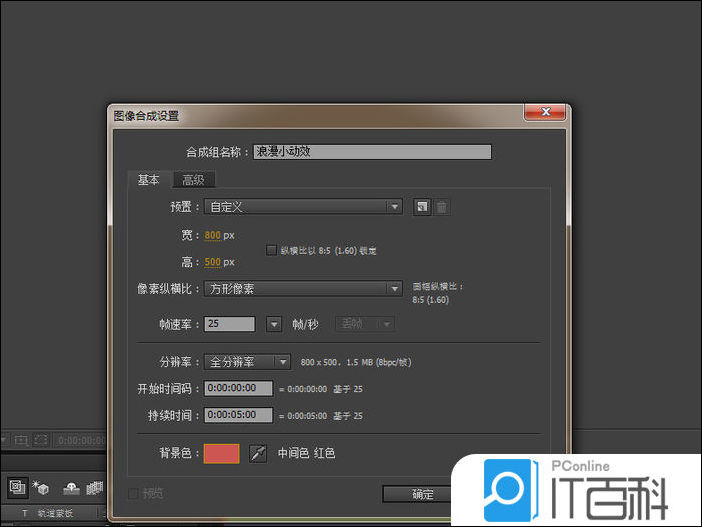Toggle frame blending icon in timeline panel
Screen dimensions: 702x527
pyautogui.click(x=94, y=488)
